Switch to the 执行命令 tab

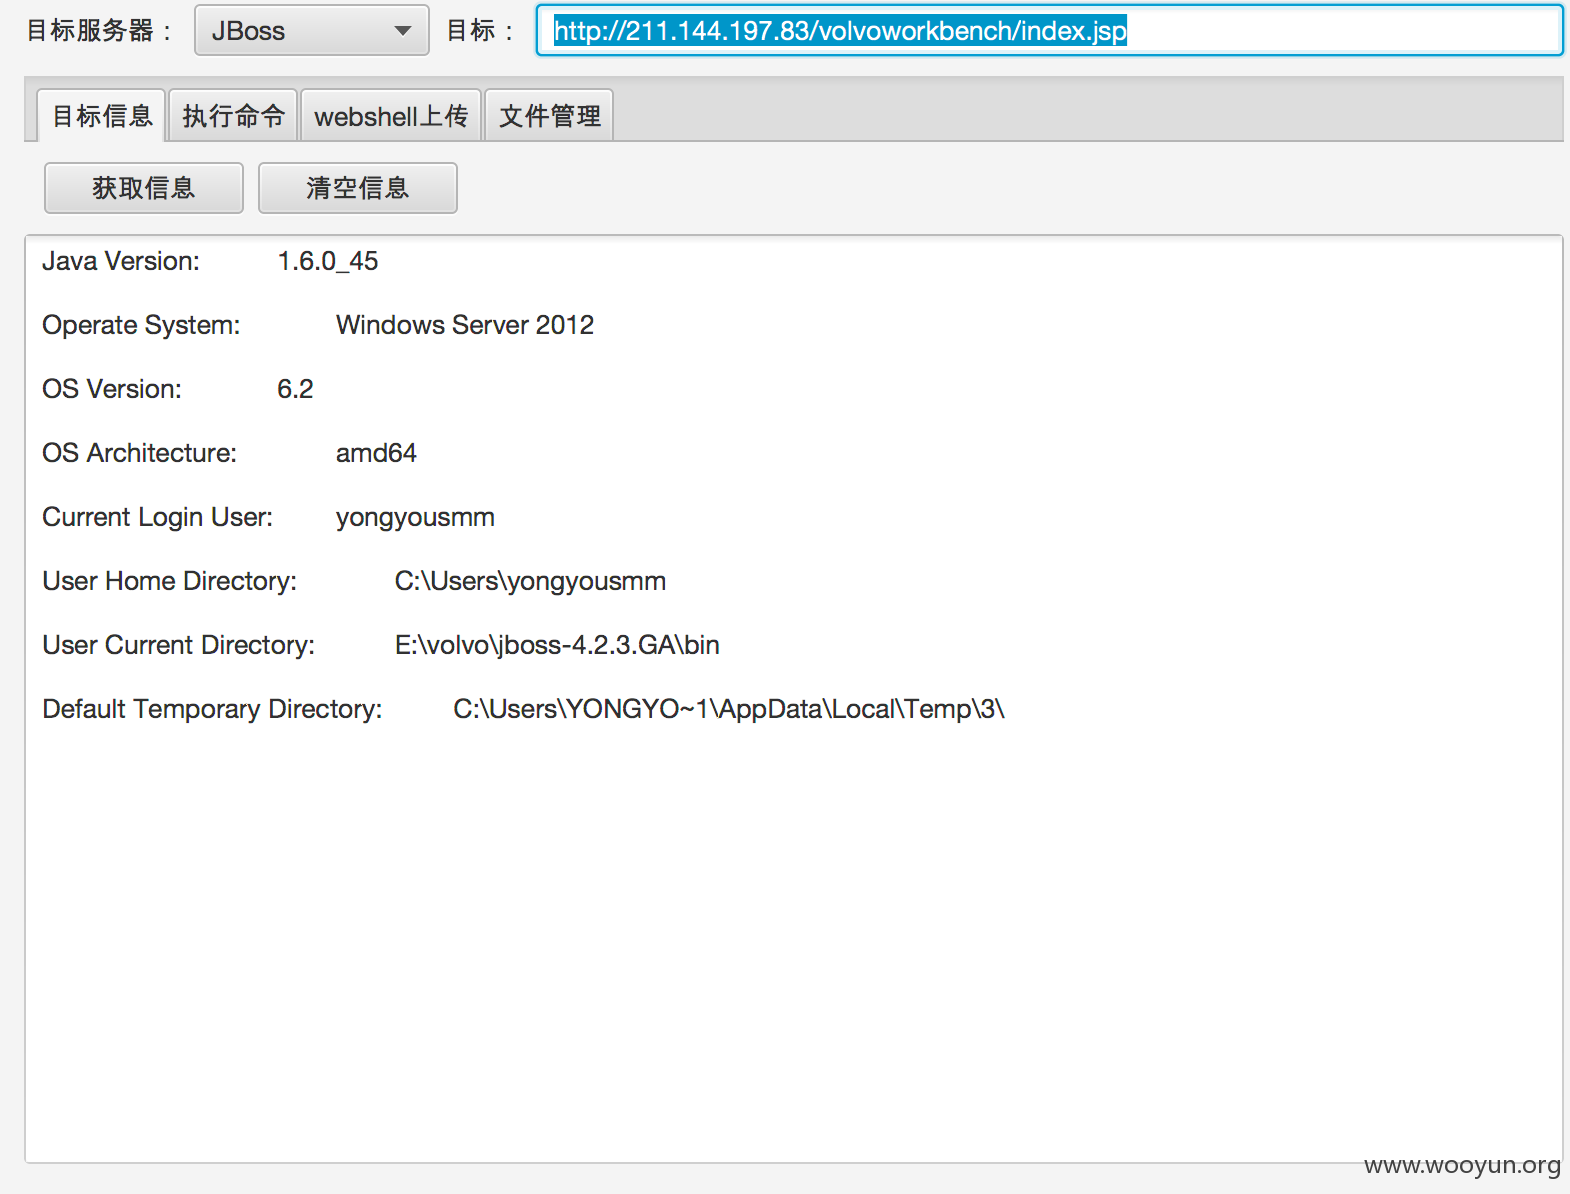(x=233, y=116)
